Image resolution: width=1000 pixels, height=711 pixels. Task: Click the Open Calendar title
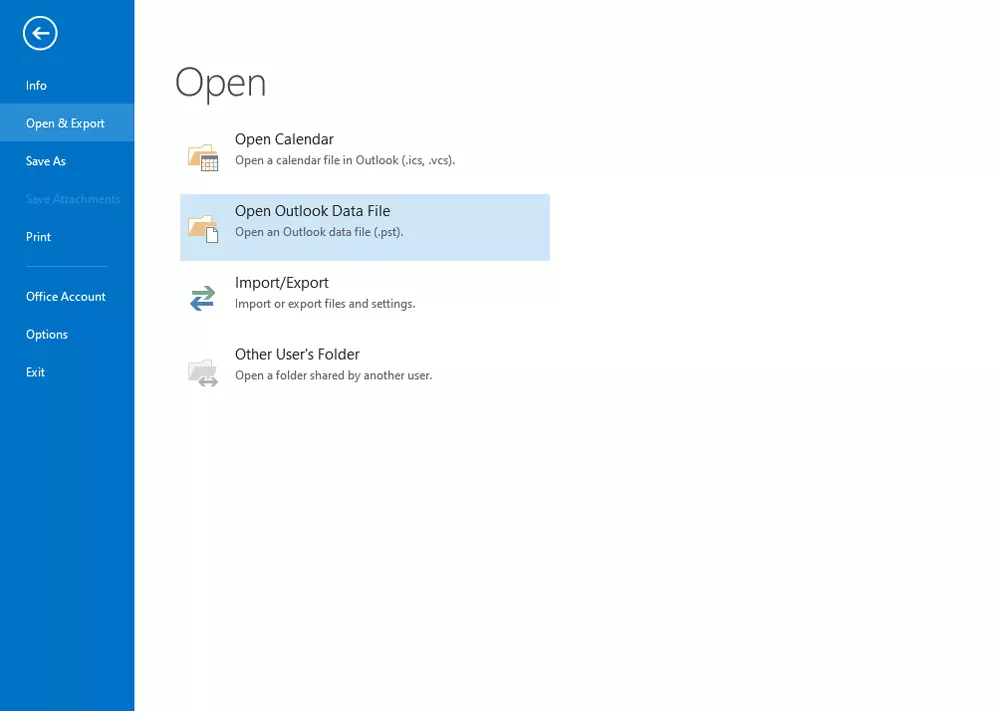coord(284,140)
